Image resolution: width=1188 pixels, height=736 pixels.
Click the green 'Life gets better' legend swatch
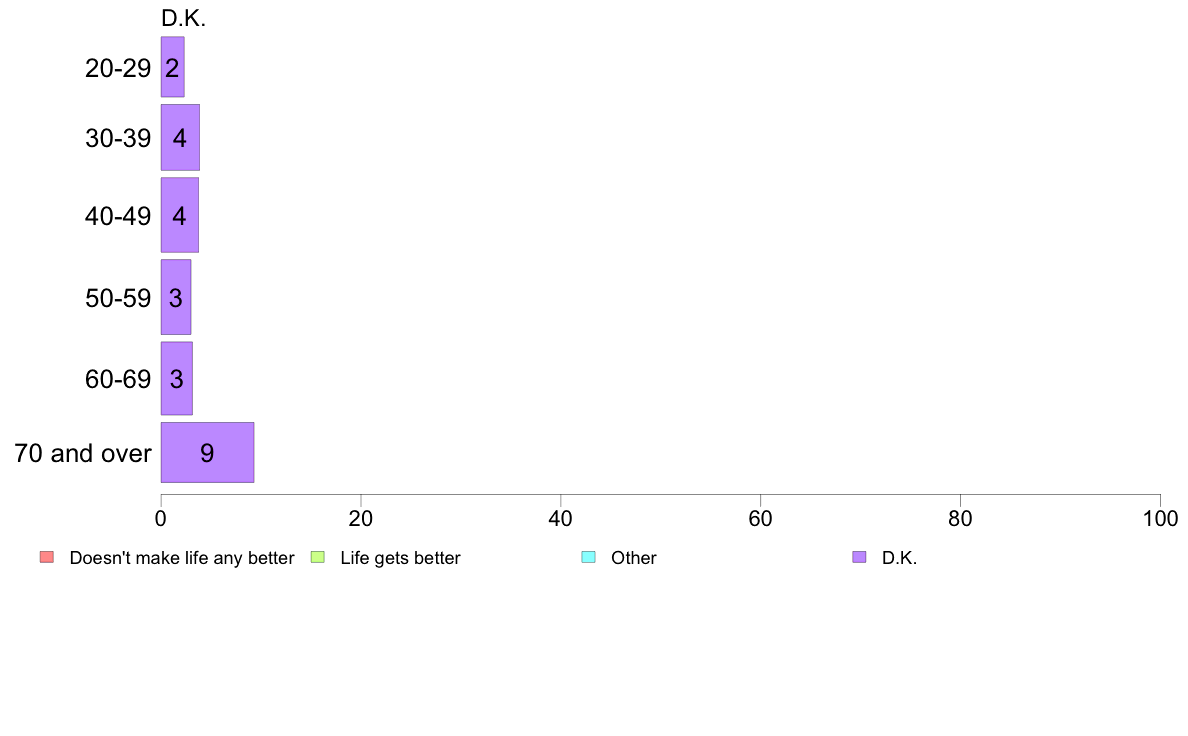coord(317,557)
